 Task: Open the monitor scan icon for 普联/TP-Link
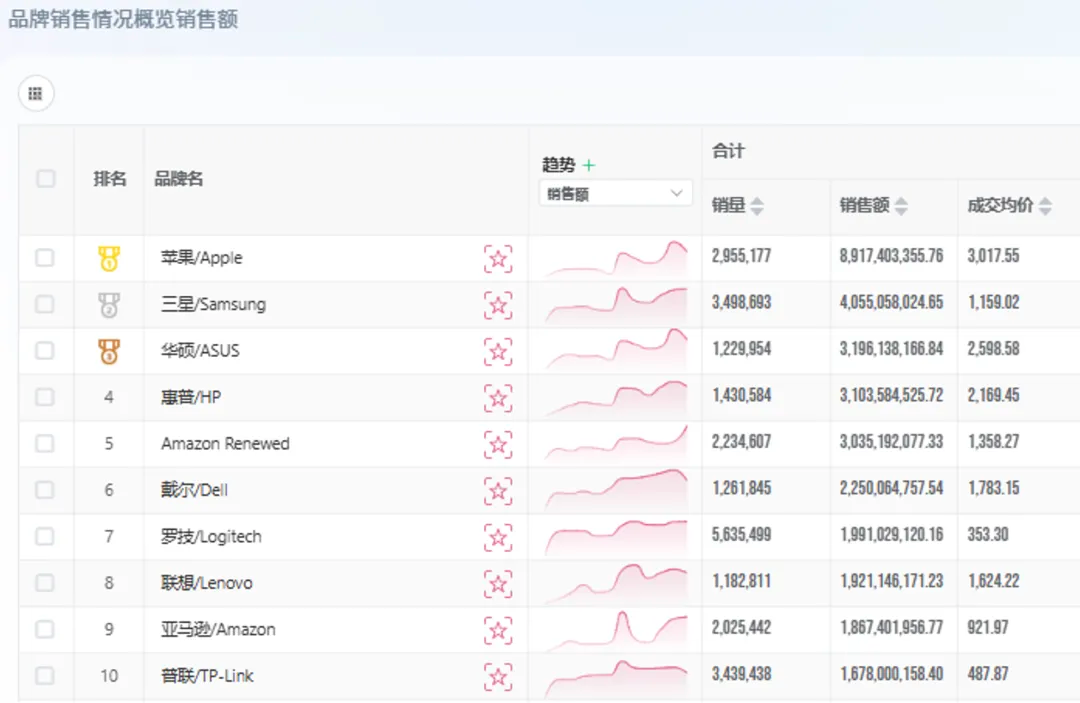(x=498, y=675)
